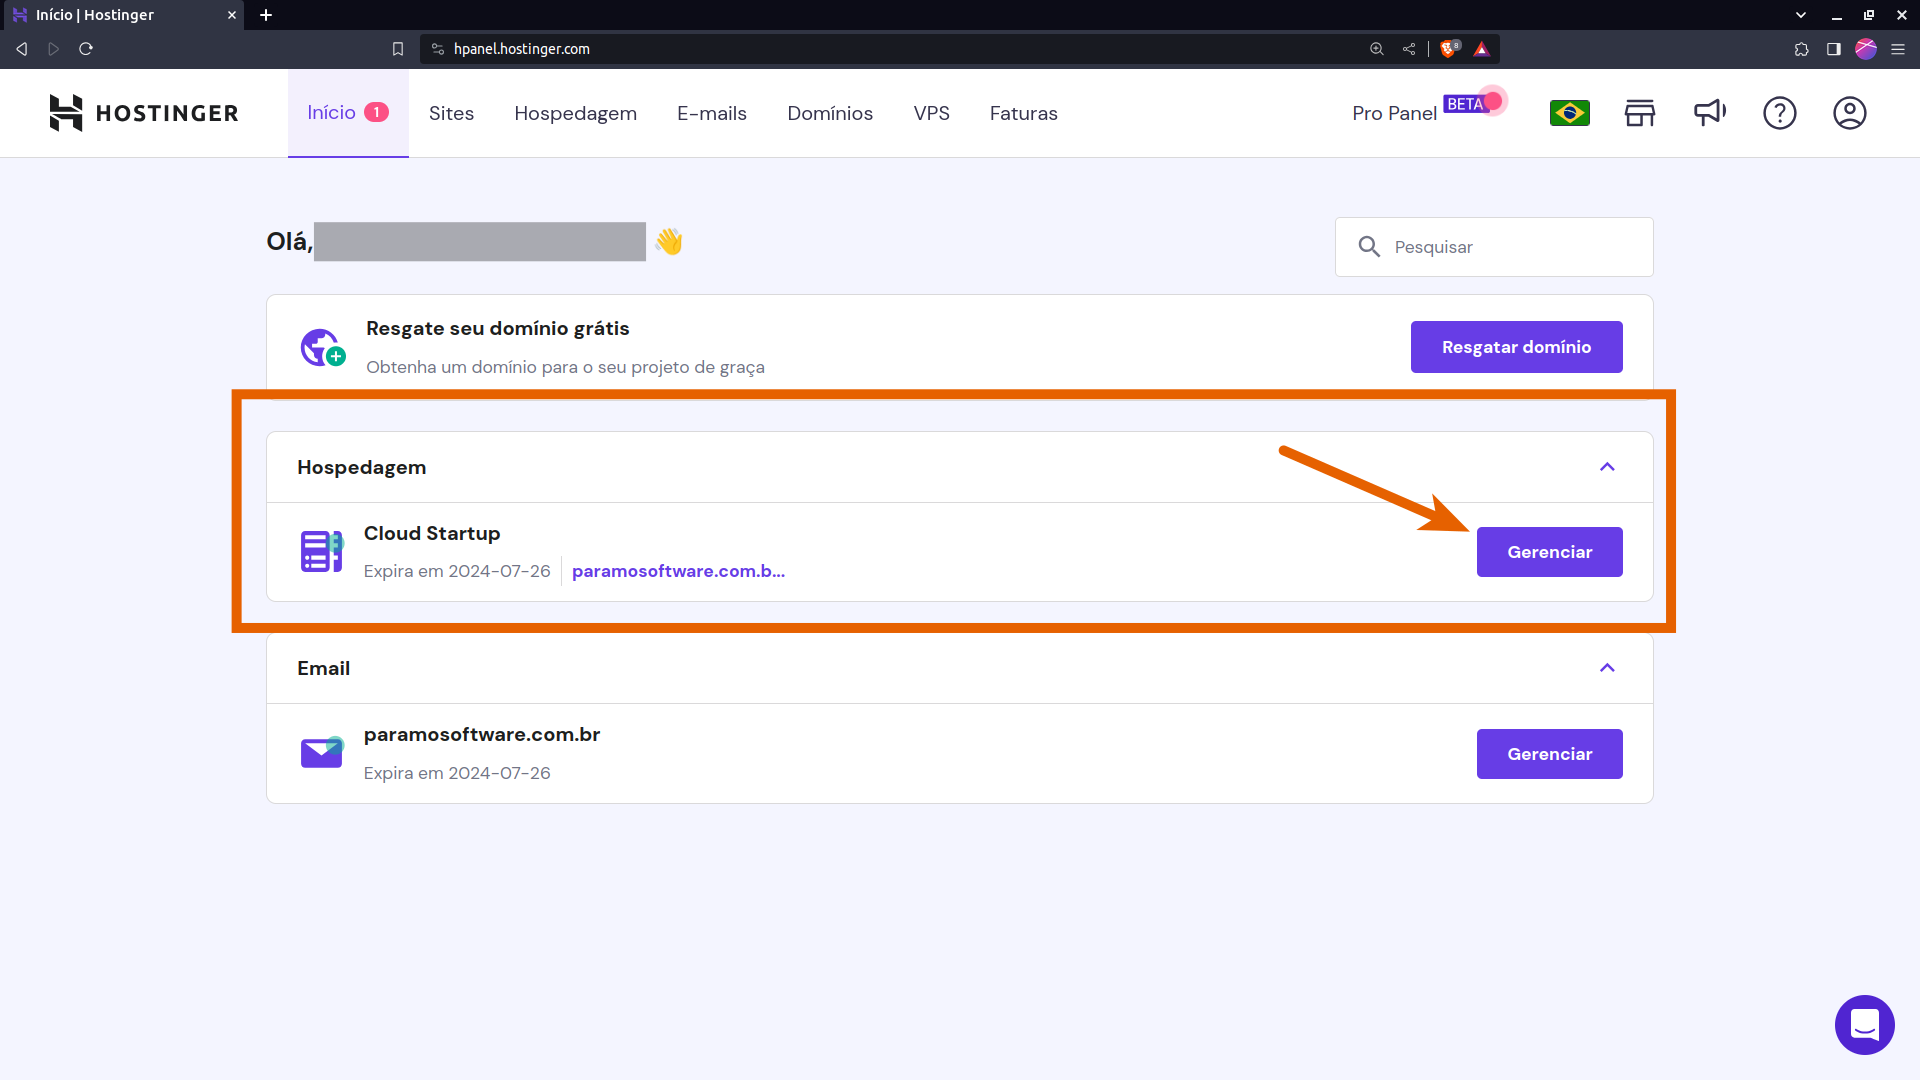The width and height of the screenshot is (1920, 1080).
Task: Close the Início | Hostinger tab
Action: 231,15
